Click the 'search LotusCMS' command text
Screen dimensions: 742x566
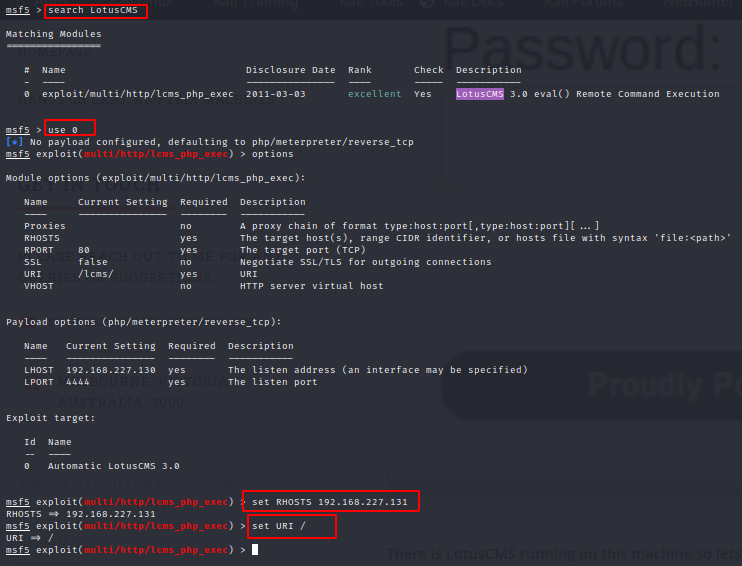(x=93, y=10)
